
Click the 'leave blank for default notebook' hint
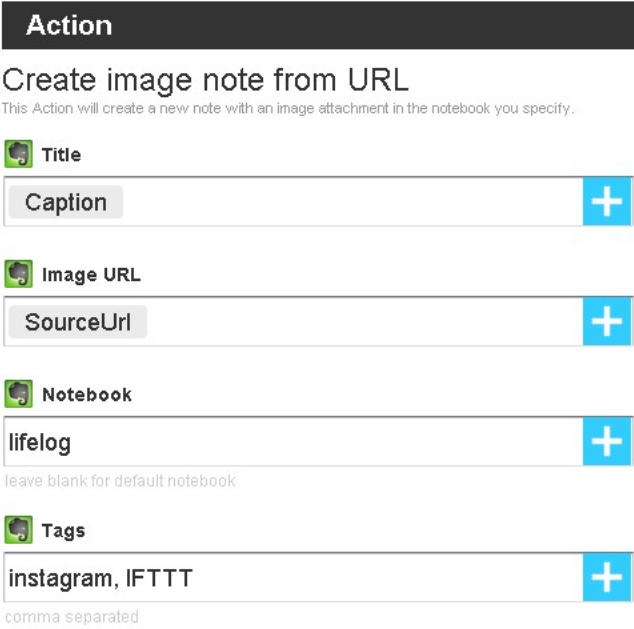point(120,481)
